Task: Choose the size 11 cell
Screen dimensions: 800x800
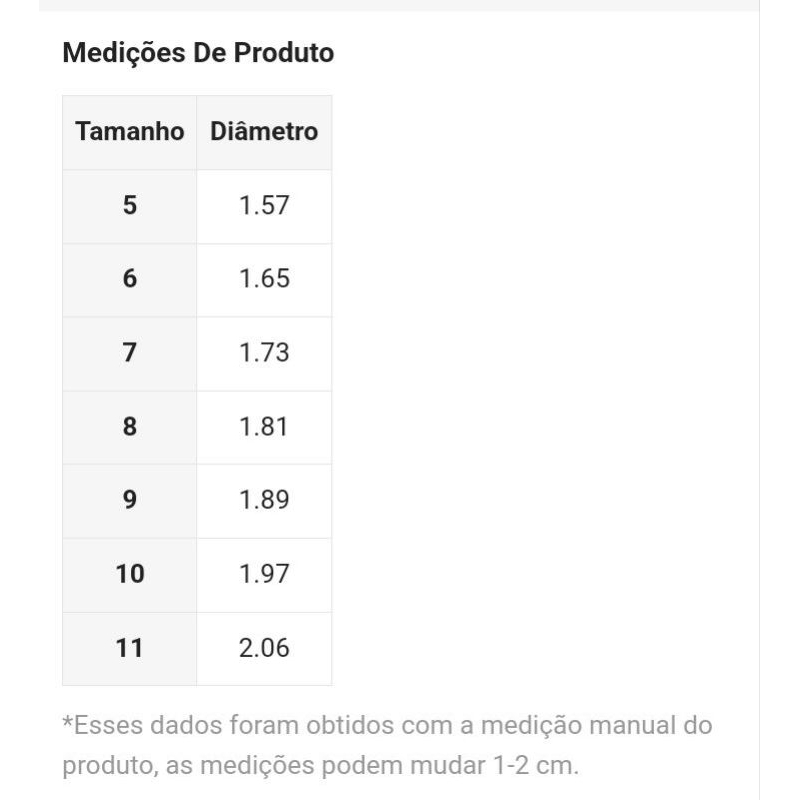Action: pyautogui.click(x=130, y=648)
